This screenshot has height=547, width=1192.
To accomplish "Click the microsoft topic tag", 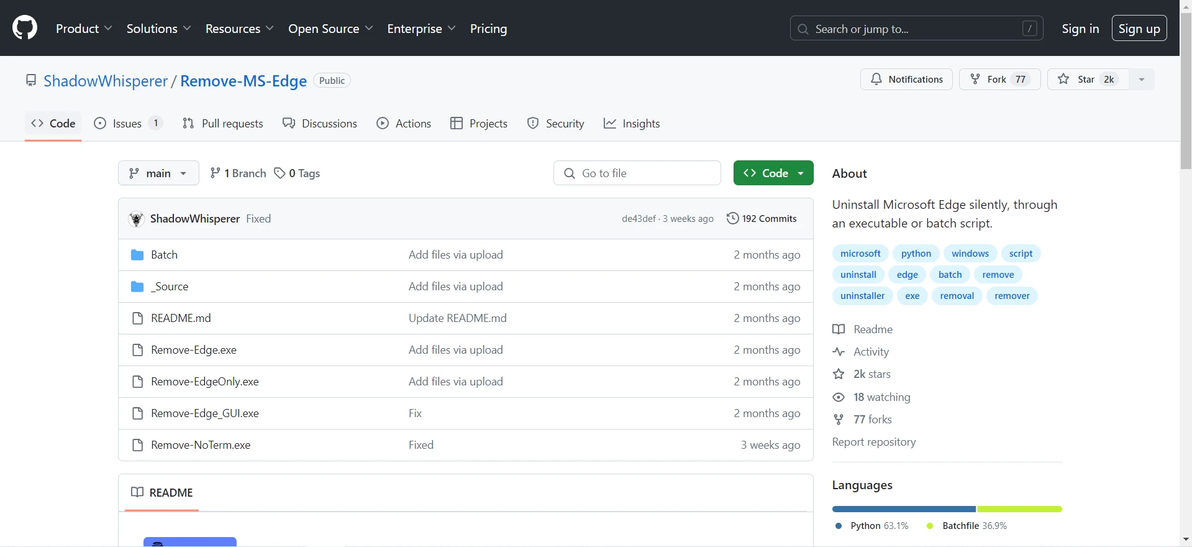I will (x=860, y=254).
